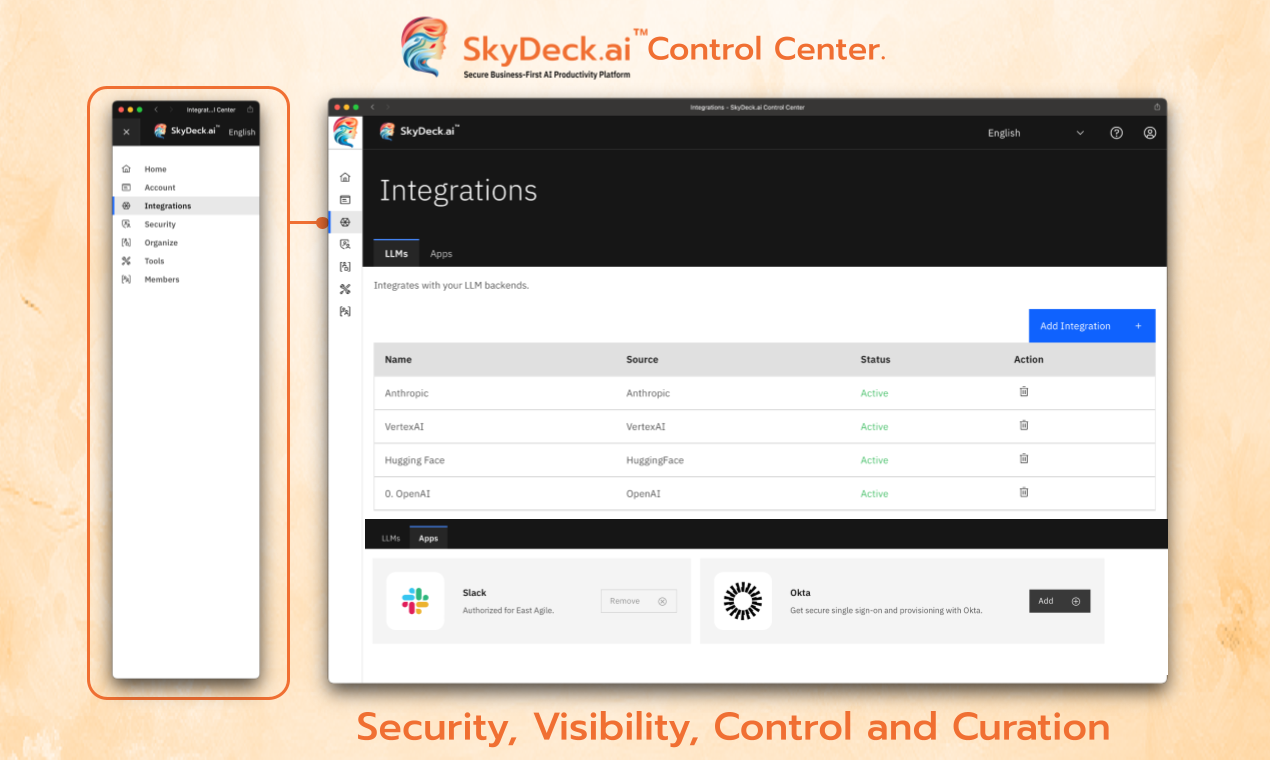
Task: Close the expanded menu with X in small window
Action: point(126,132)
